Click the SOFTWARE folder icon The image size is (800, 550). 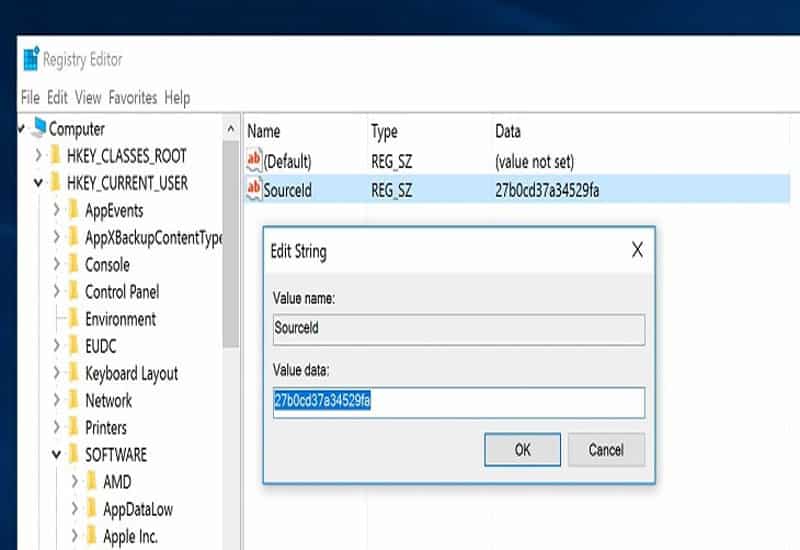coord(73,454)
